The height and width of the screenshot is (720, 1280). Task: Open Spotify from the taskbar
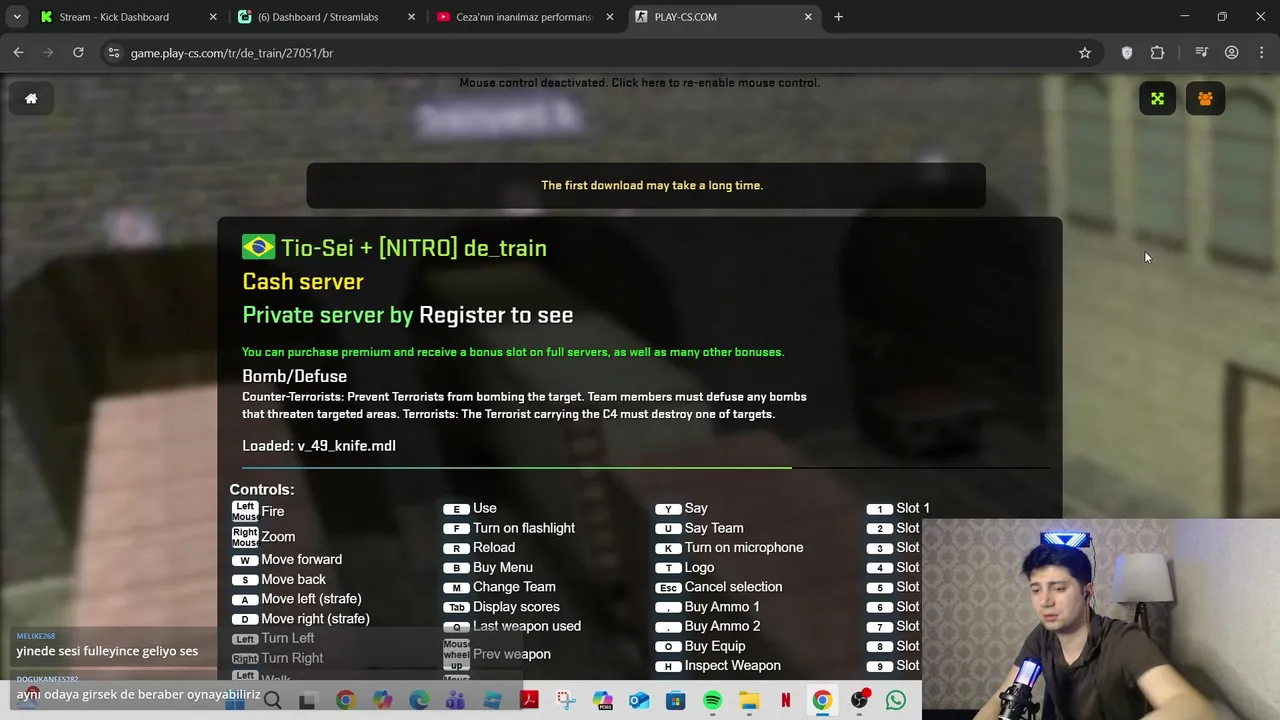point(712,701)
